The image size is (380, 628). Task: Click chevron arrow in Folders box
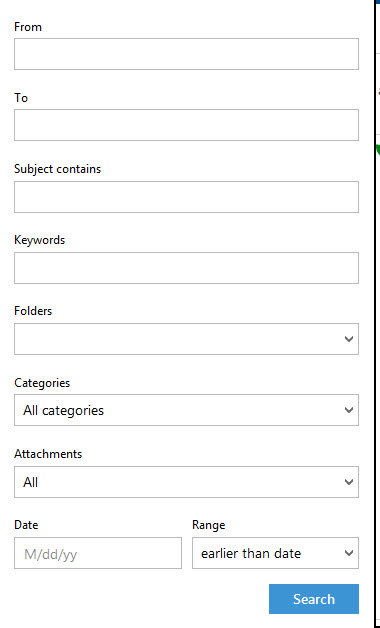point(349,339)
